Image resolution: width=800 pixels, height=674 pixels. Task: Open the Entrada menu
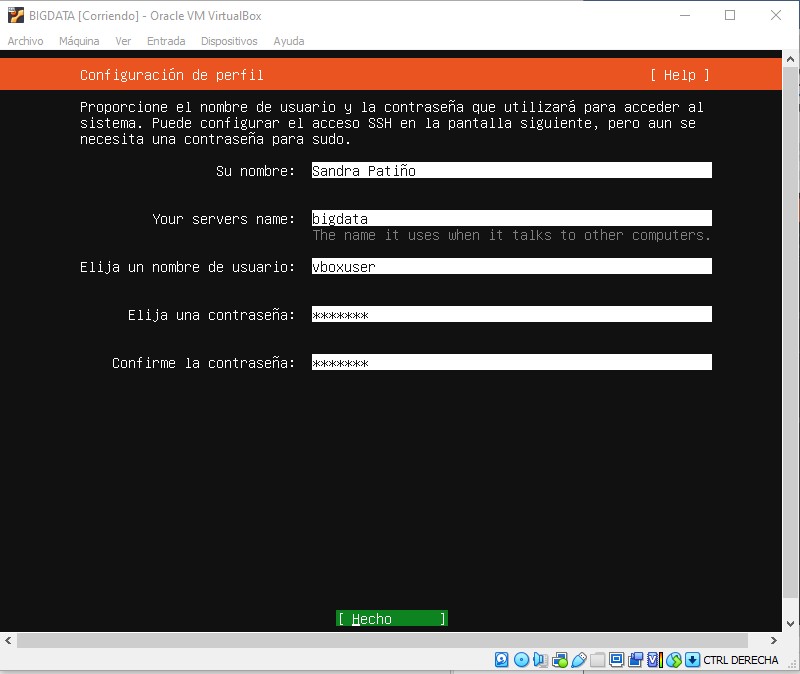coord(166,41)
